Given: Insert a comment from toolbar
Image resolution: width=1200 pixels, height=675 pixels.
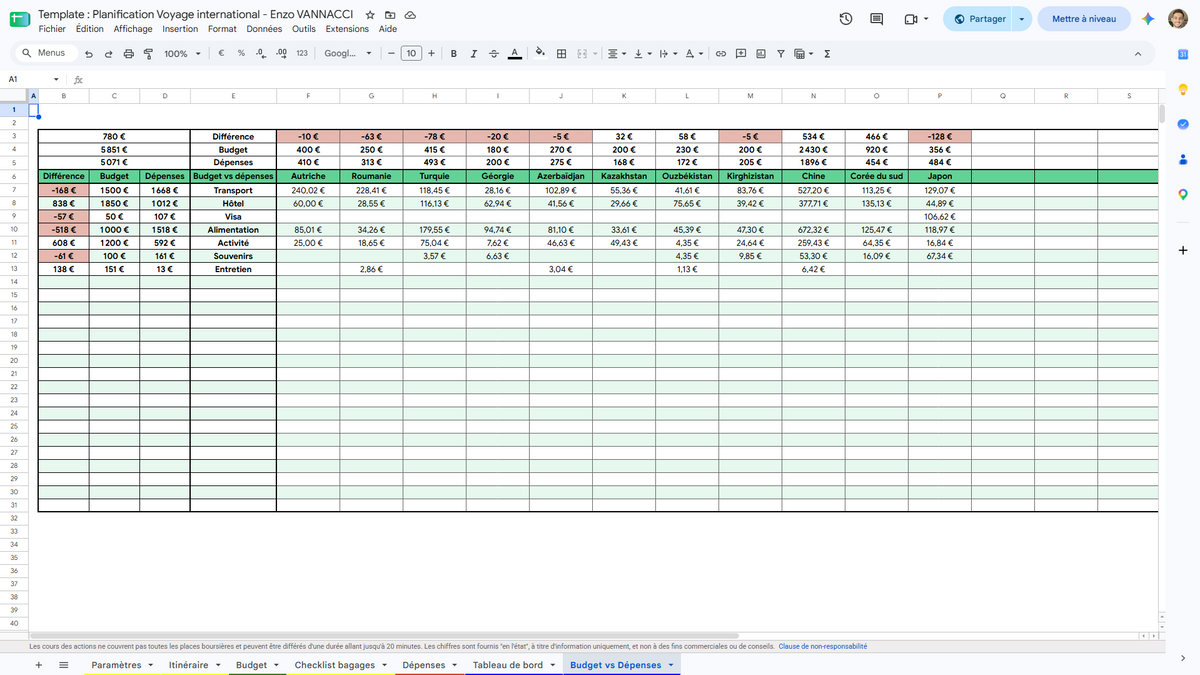Looking at the screenshot, I should tap(741, 54).
